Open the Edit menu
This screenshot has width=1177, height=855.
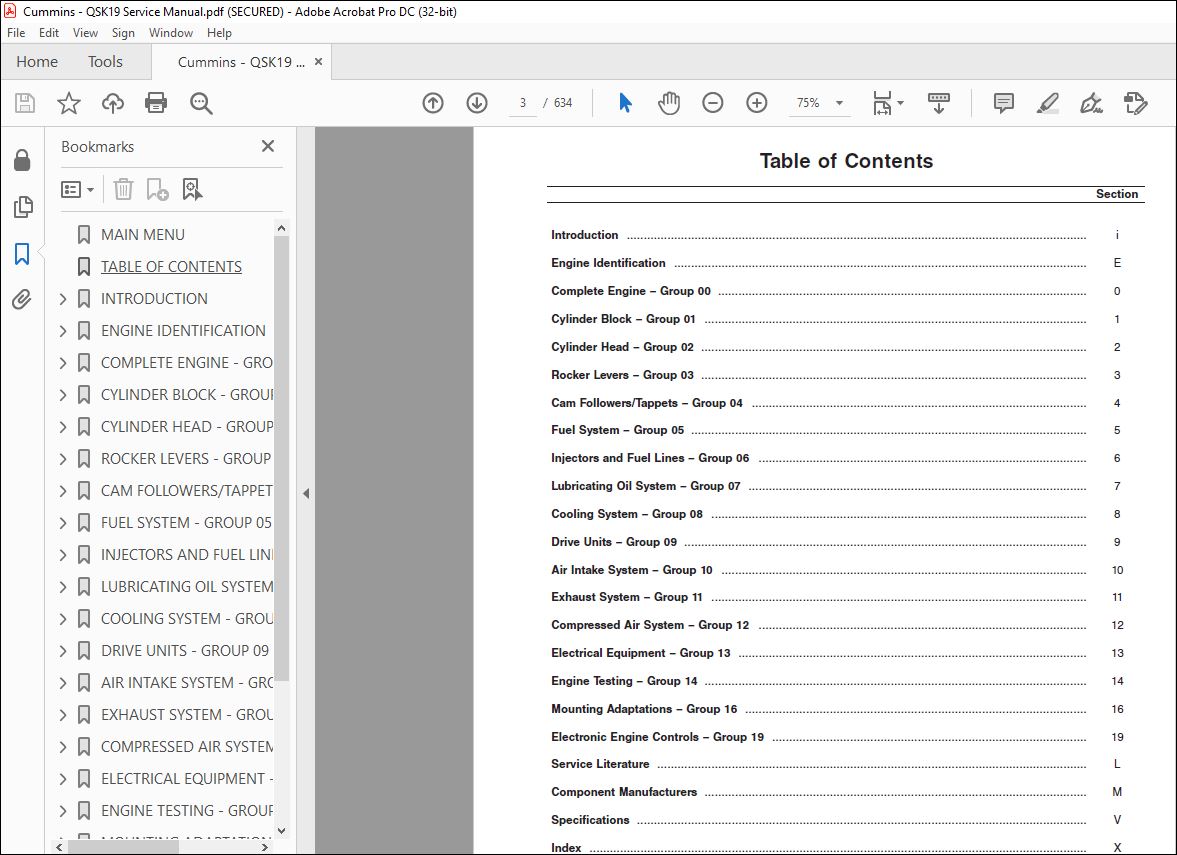tap(49, 33)
